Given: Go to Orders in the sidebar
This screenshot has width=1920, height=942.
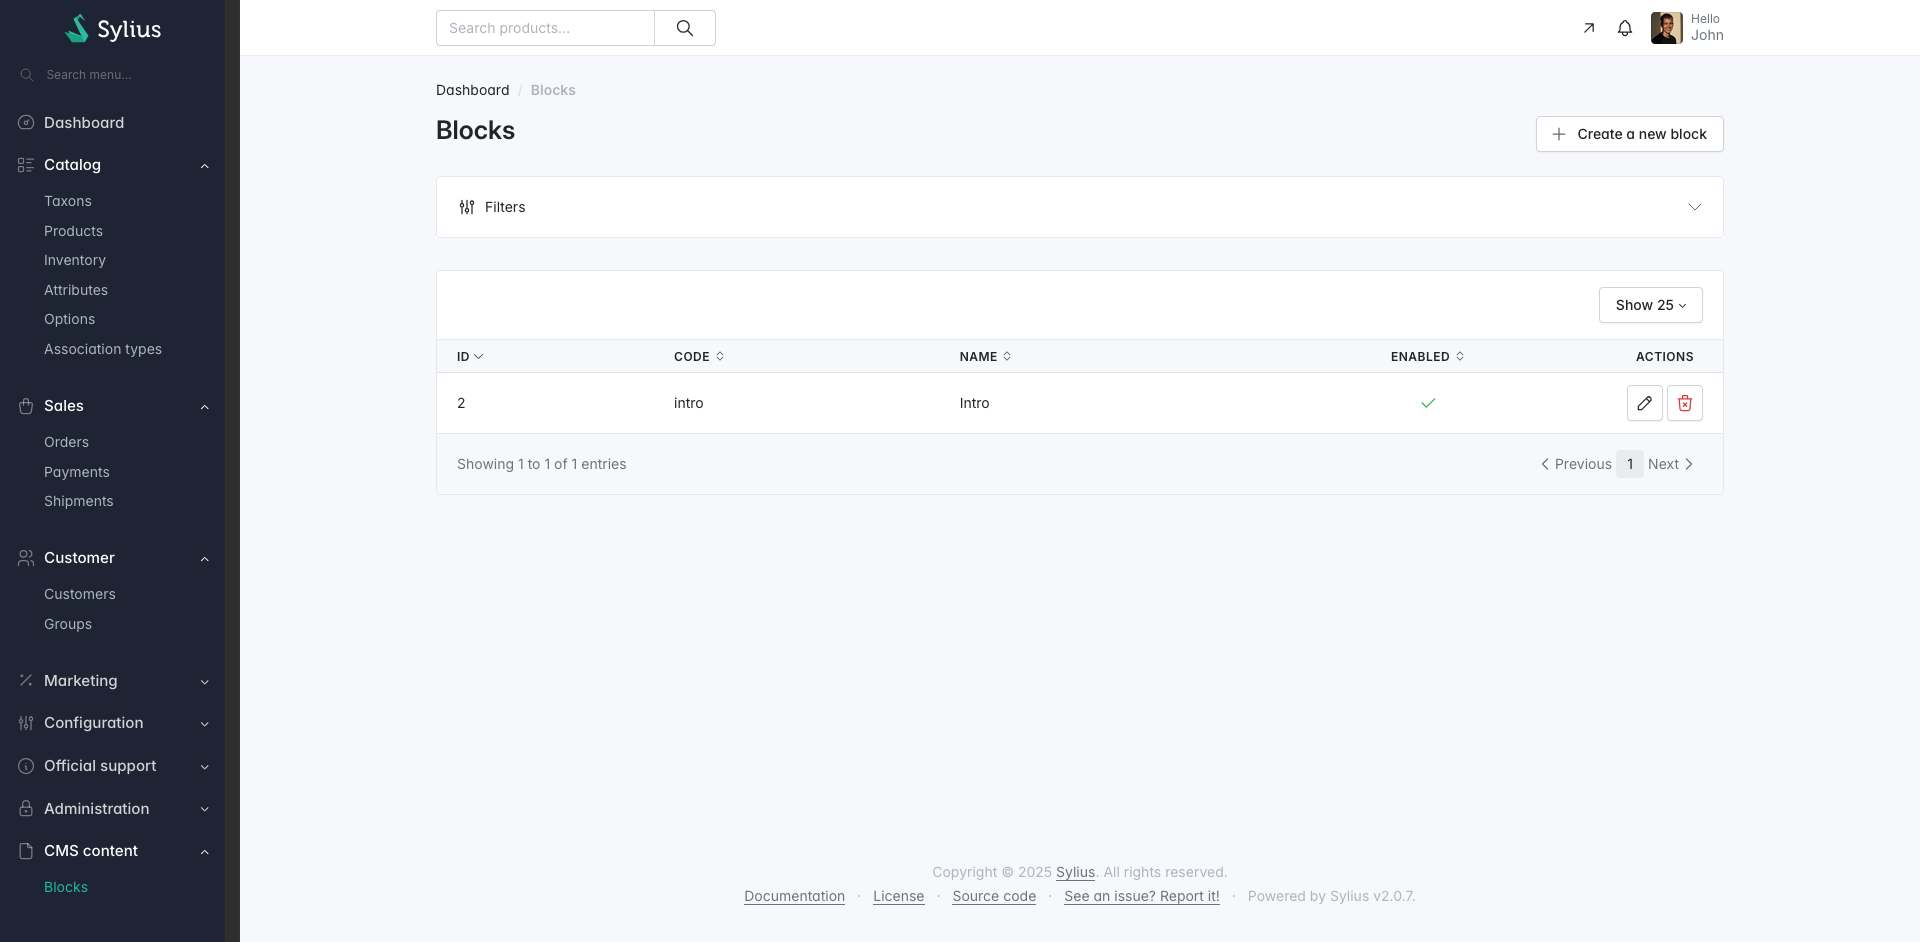Looking at the screenshot, I should 66,442.
